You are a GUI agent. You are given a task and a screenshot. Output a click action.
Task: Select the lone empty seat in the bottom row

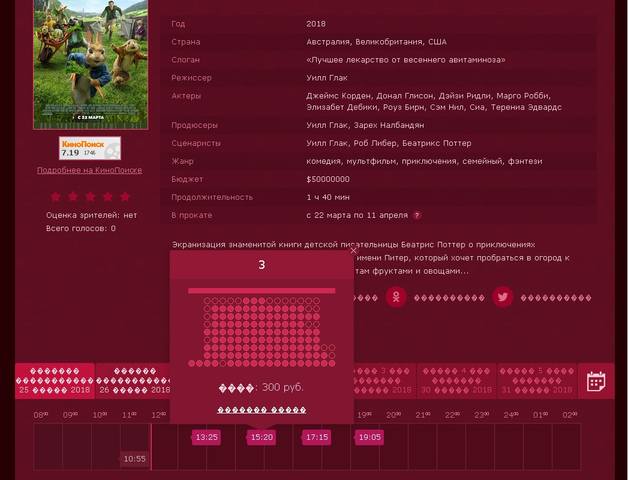pyautogui.click(x=223, y=363)
